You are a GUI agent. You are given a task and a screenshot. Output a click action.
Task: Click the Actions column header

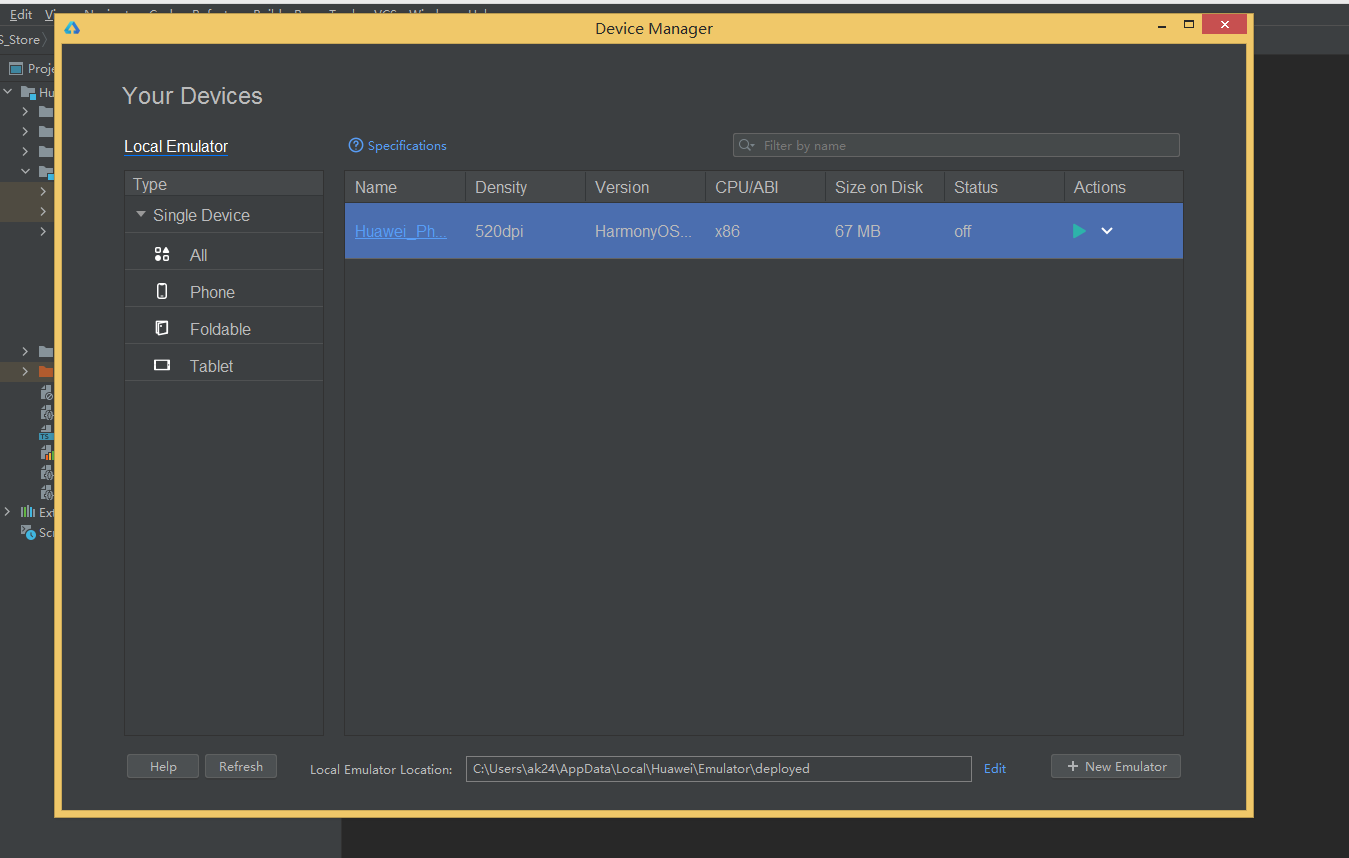coord(1124,187)
